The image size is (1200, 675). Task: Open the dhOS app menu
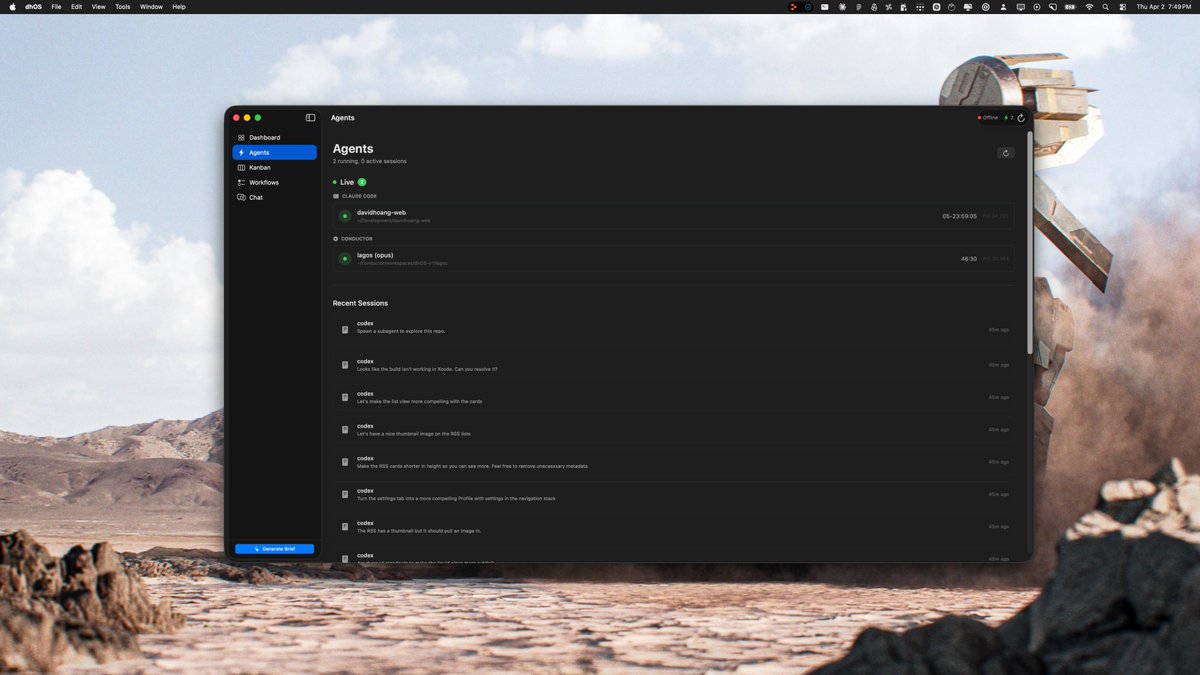(x=34, y=6)
